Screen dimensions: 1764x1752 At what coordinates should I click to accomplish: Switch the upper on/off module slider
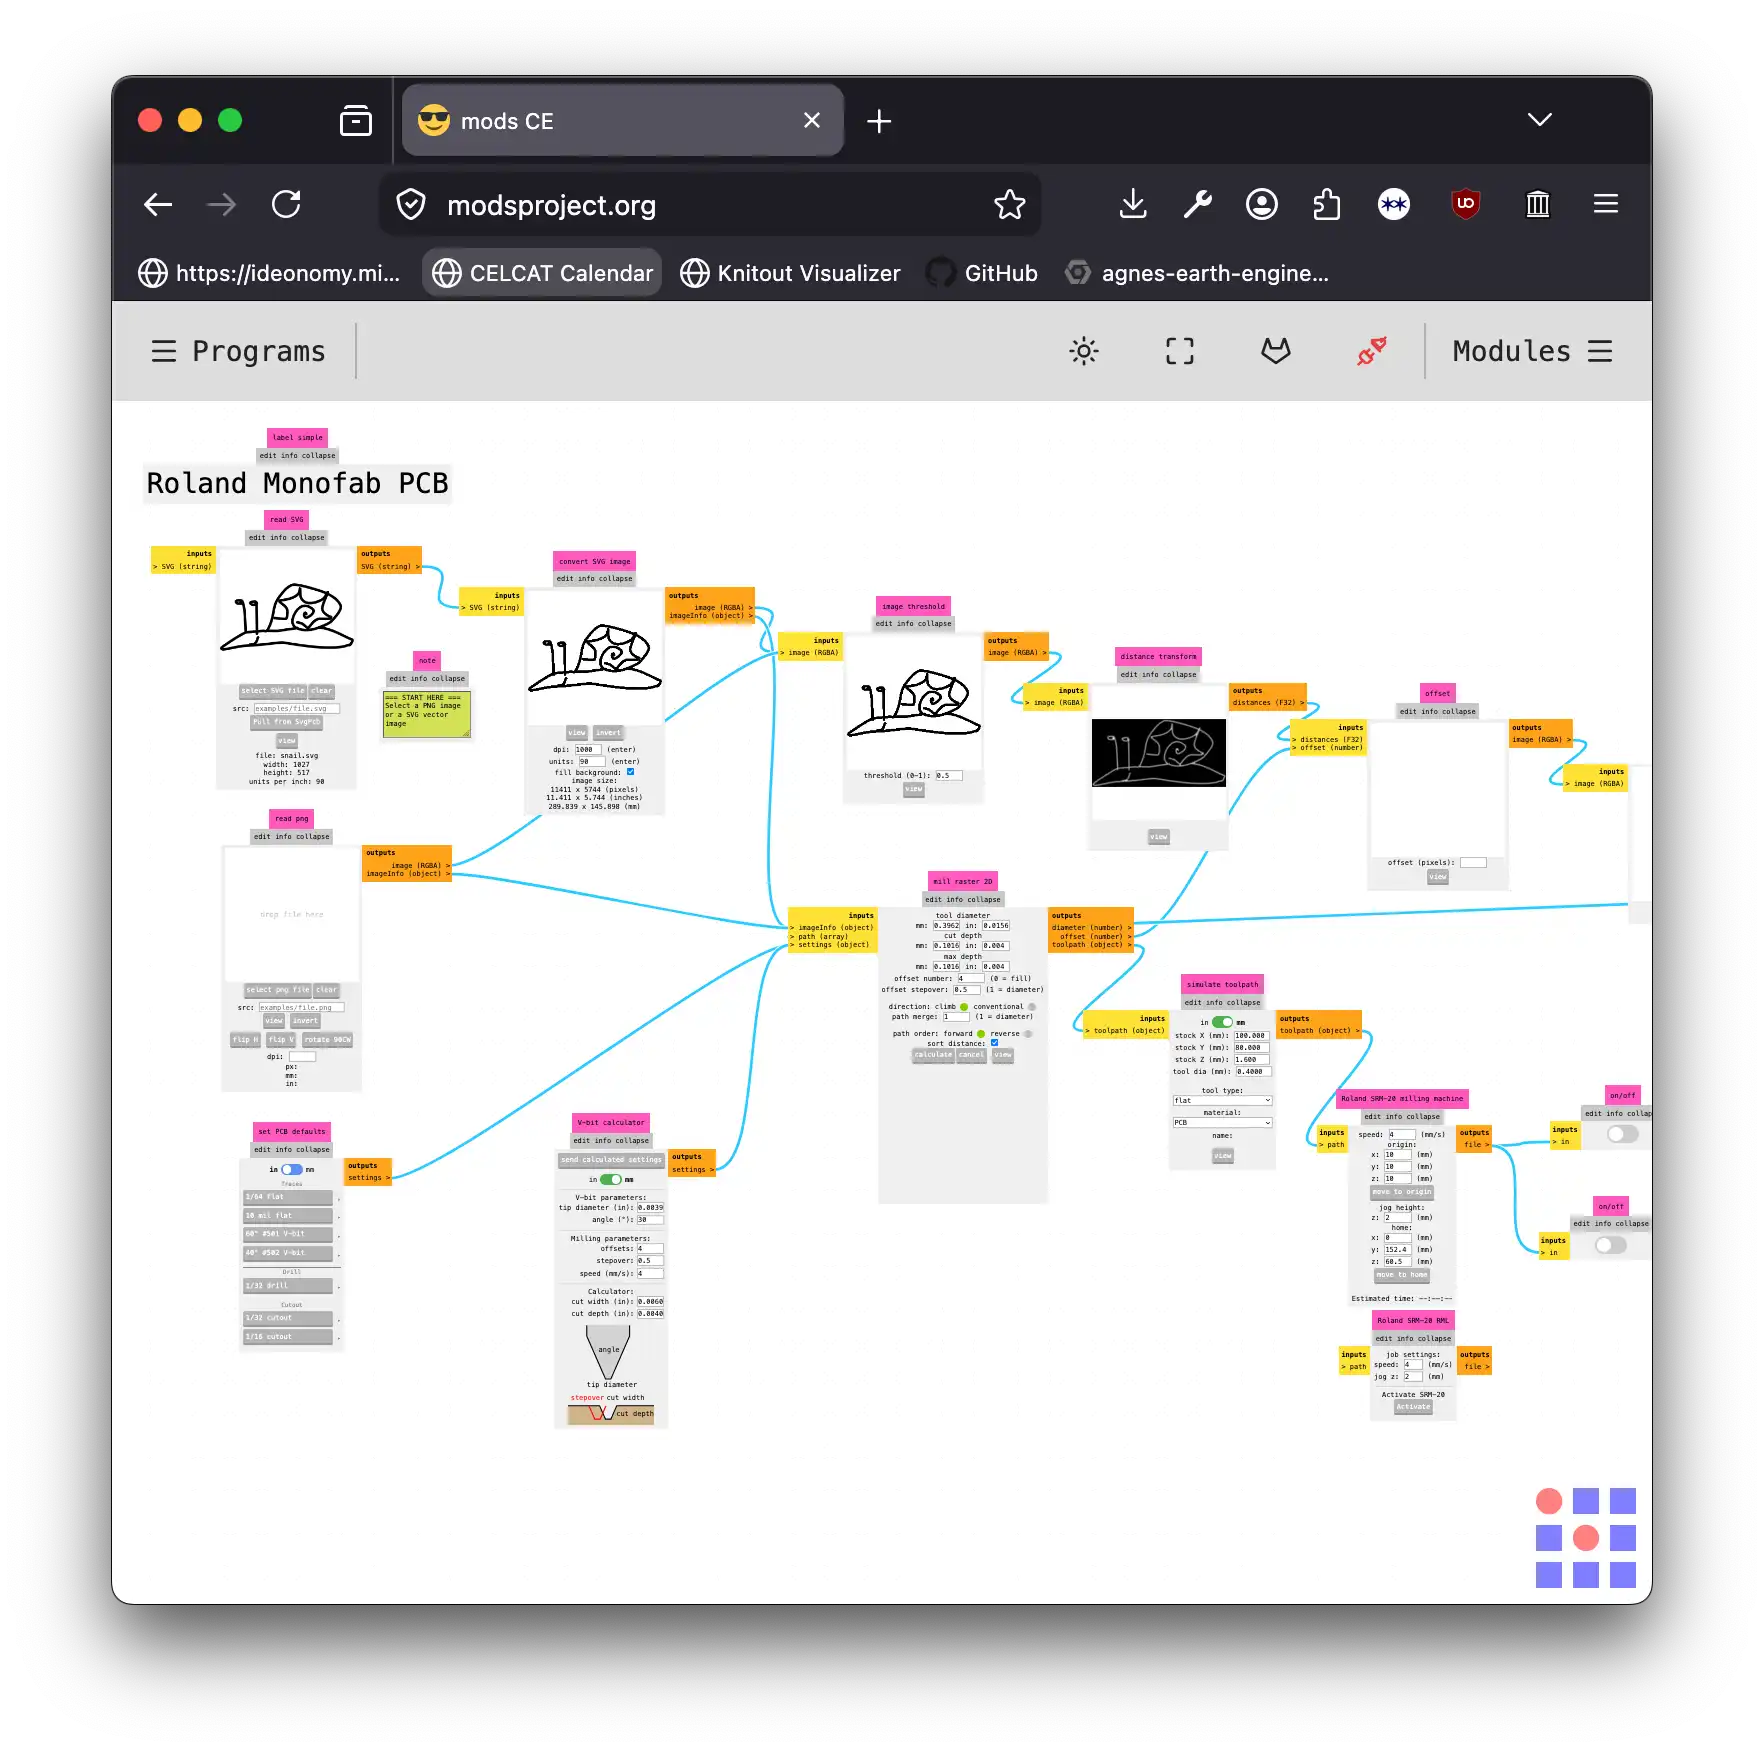(1622, 1134)
